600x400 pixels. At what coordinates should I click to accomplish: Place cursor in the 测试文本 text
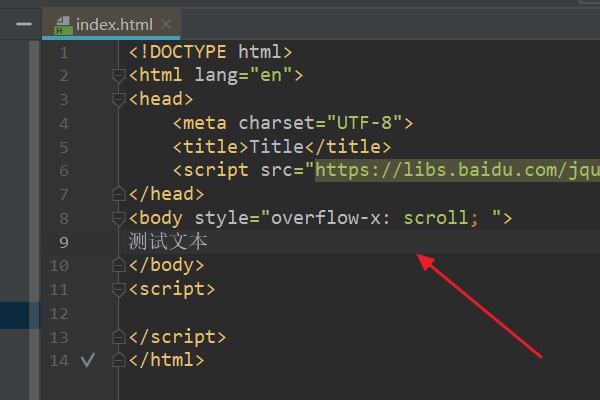168,242
